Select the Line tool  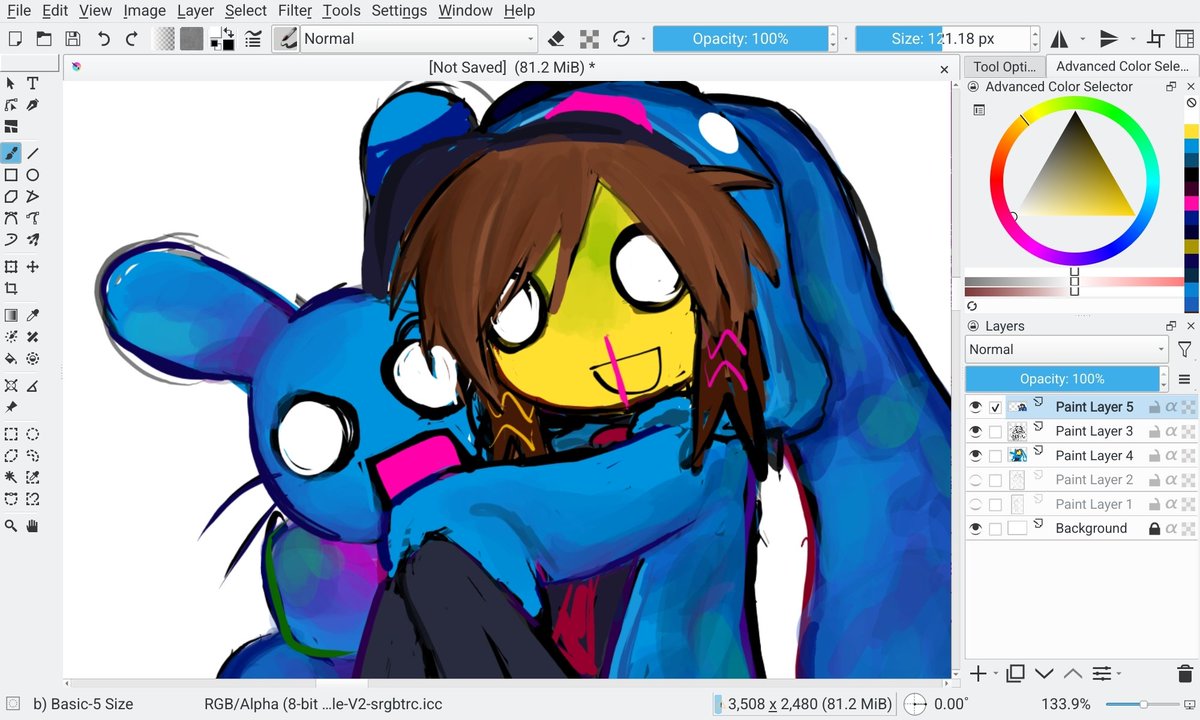click(x=33, y=153)
